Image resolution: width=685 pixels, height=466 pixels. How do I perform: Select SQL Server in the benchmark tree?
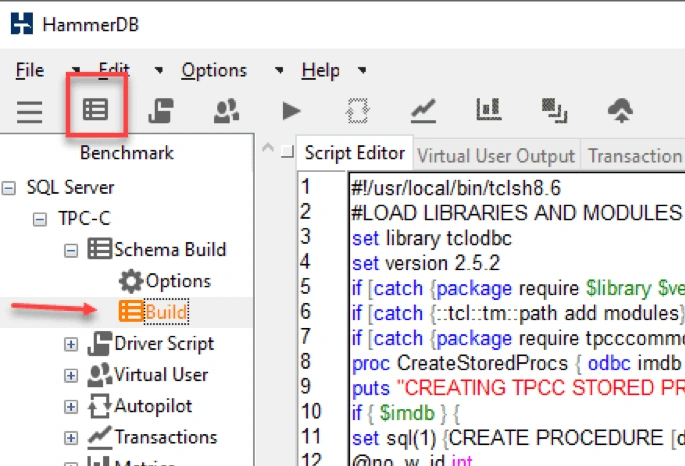click(70, 187)
